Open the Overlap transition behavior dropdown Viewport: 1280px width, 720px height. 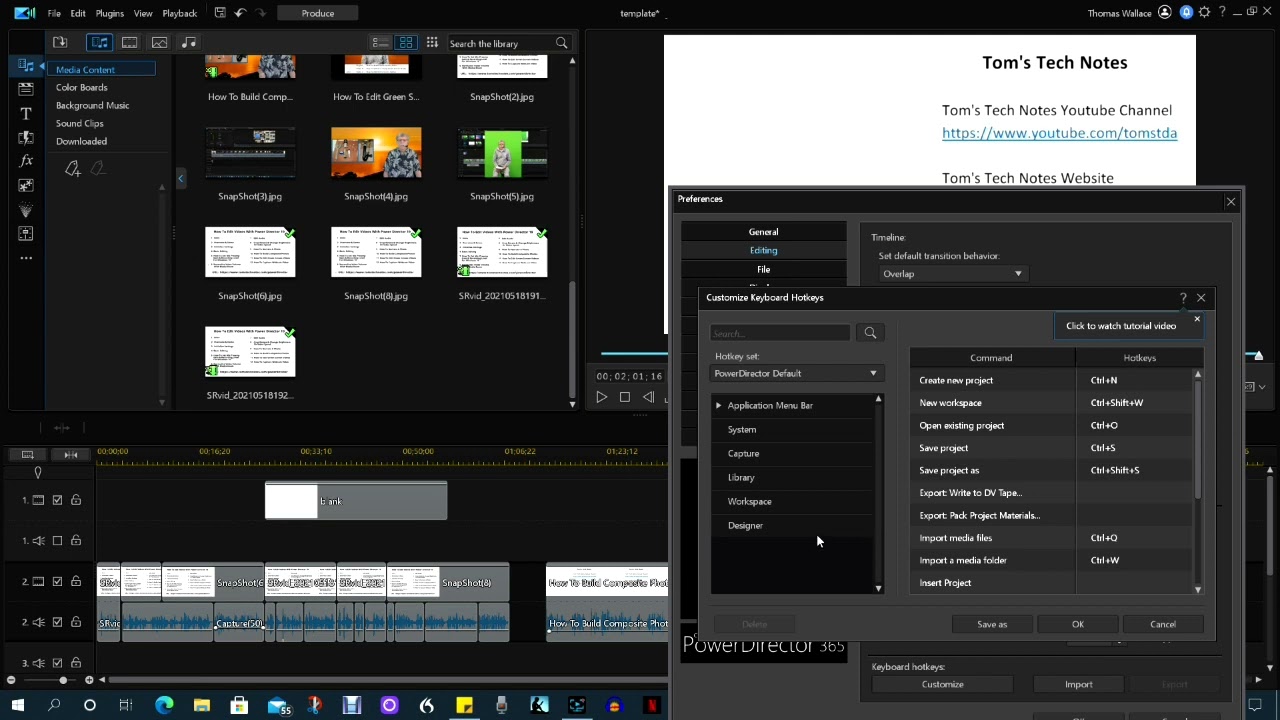point(953,274)
